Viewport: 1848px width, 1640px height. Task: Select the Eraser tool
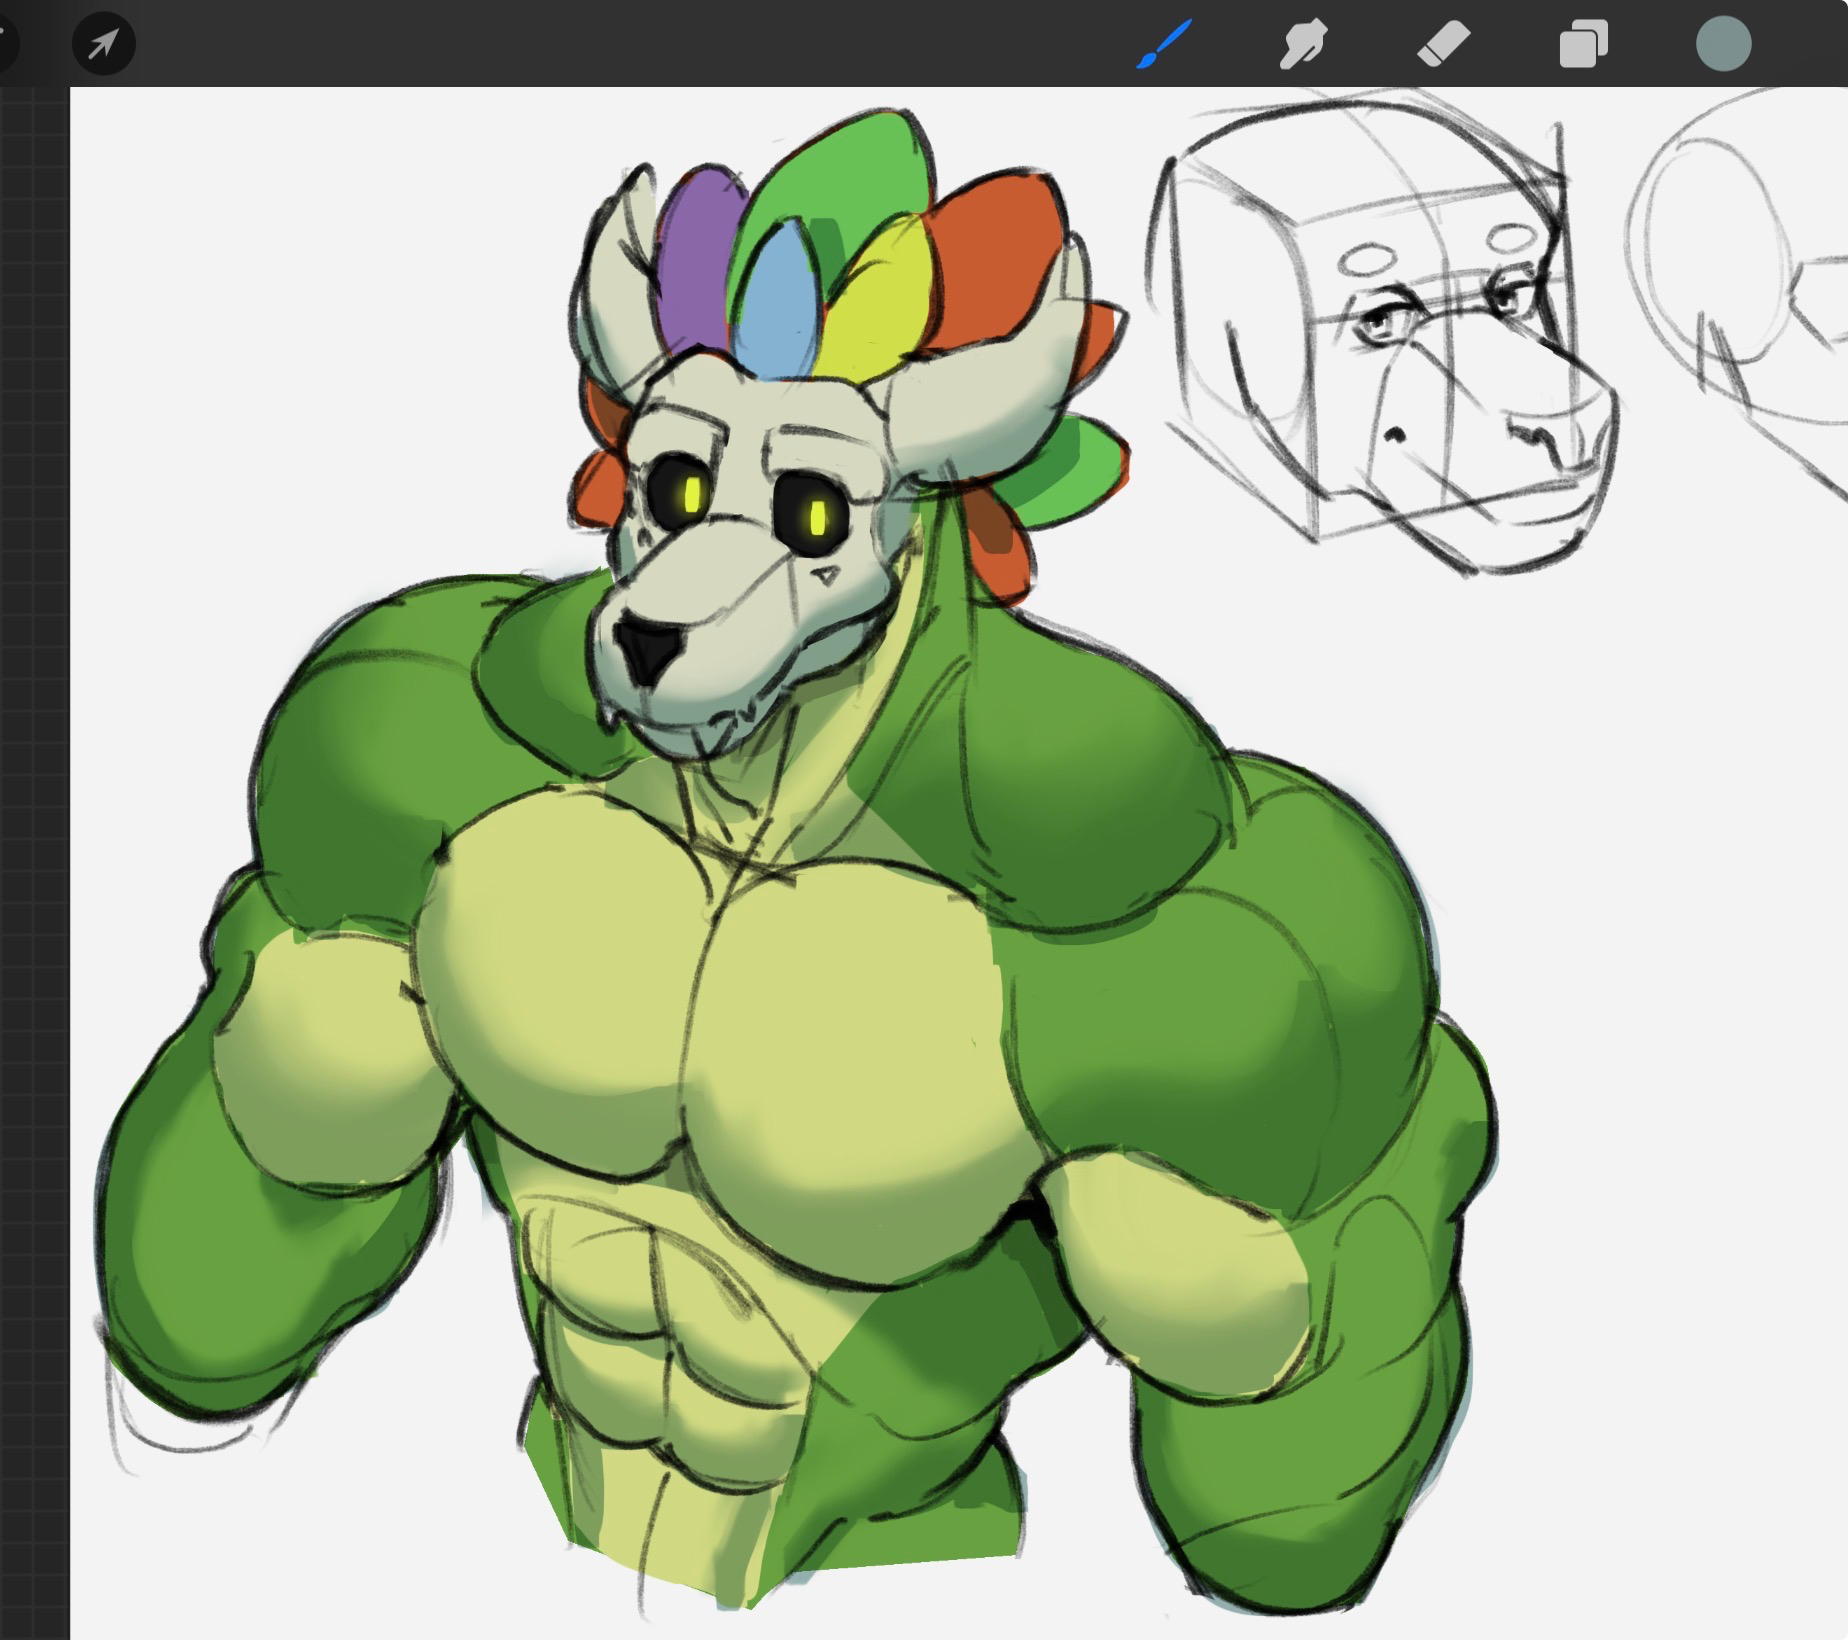coord(1443,45)
